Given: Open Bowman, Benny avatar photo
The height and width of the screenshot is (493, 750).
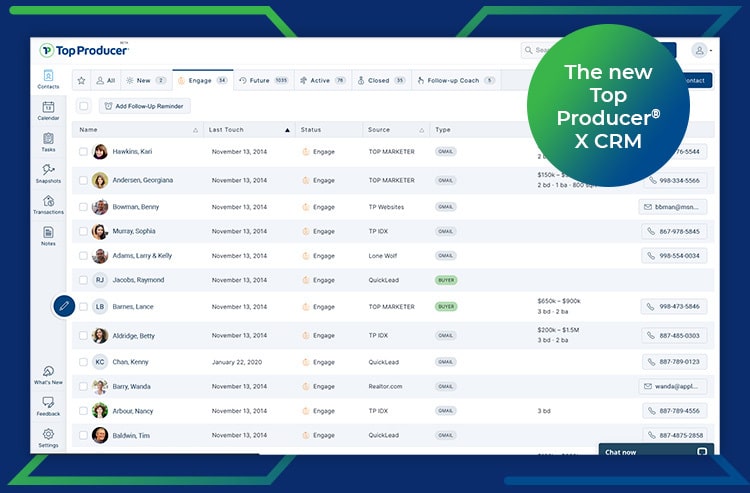Looking at the screenshot, I should coord(100,207).
